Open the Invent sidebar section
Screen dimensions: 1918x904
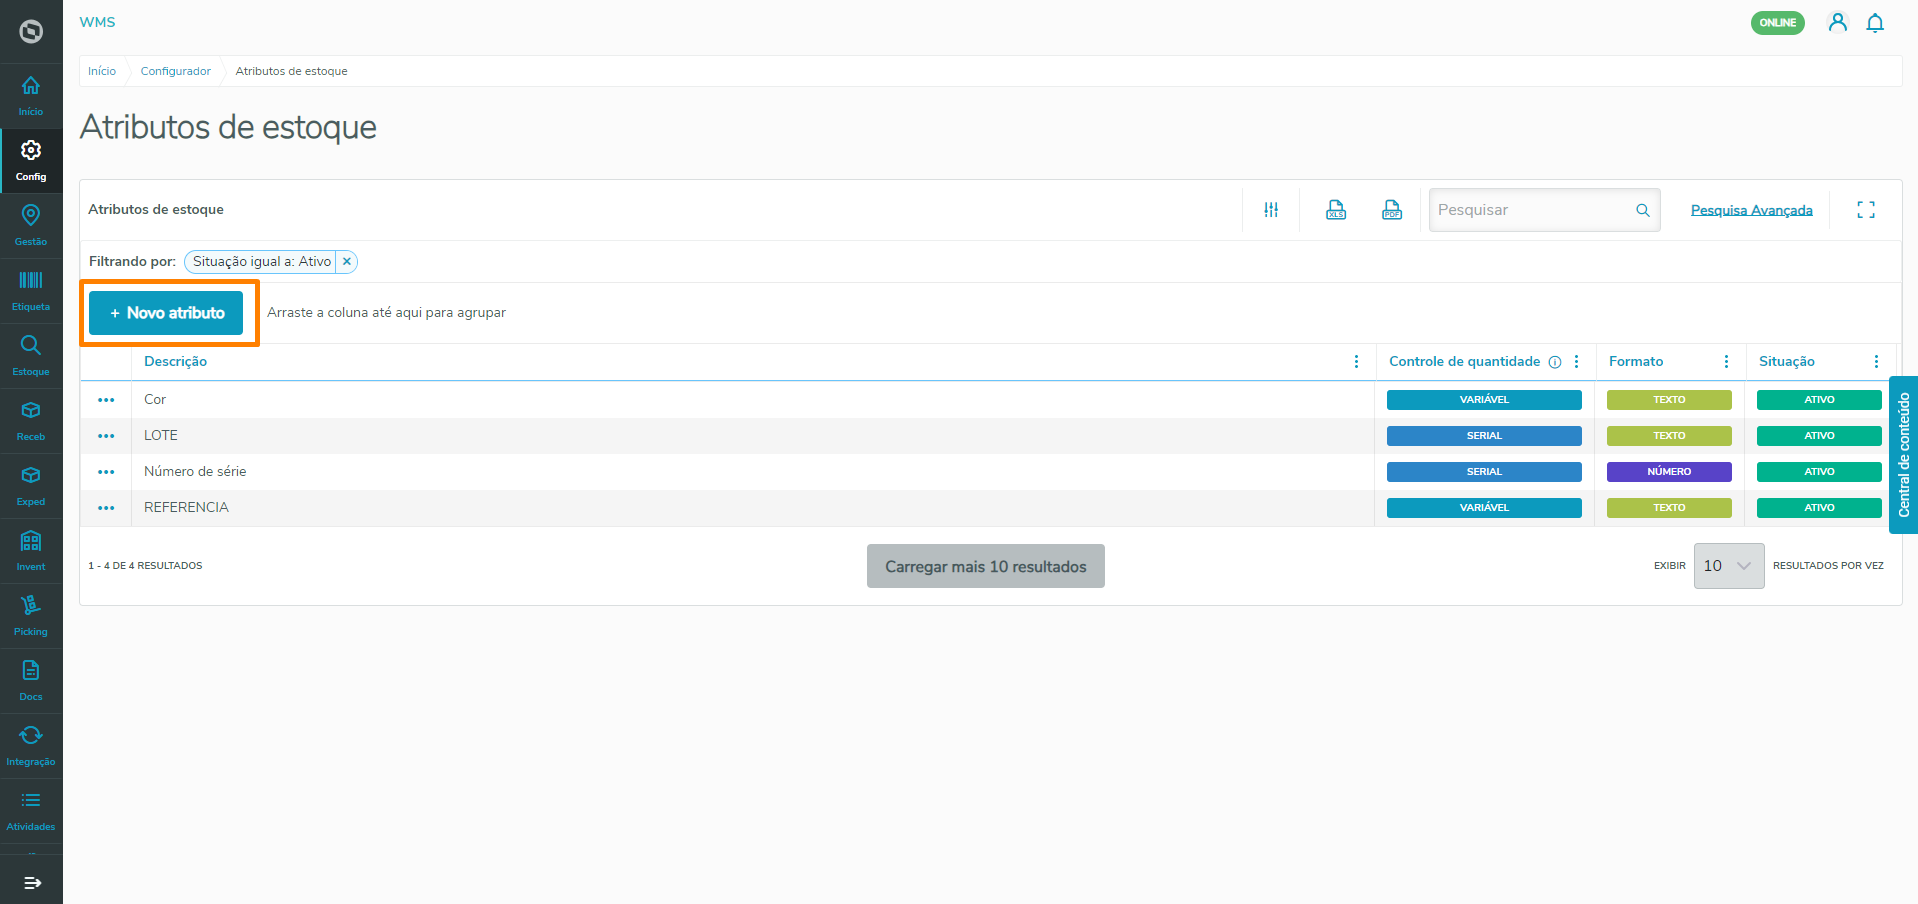(31, 551)
